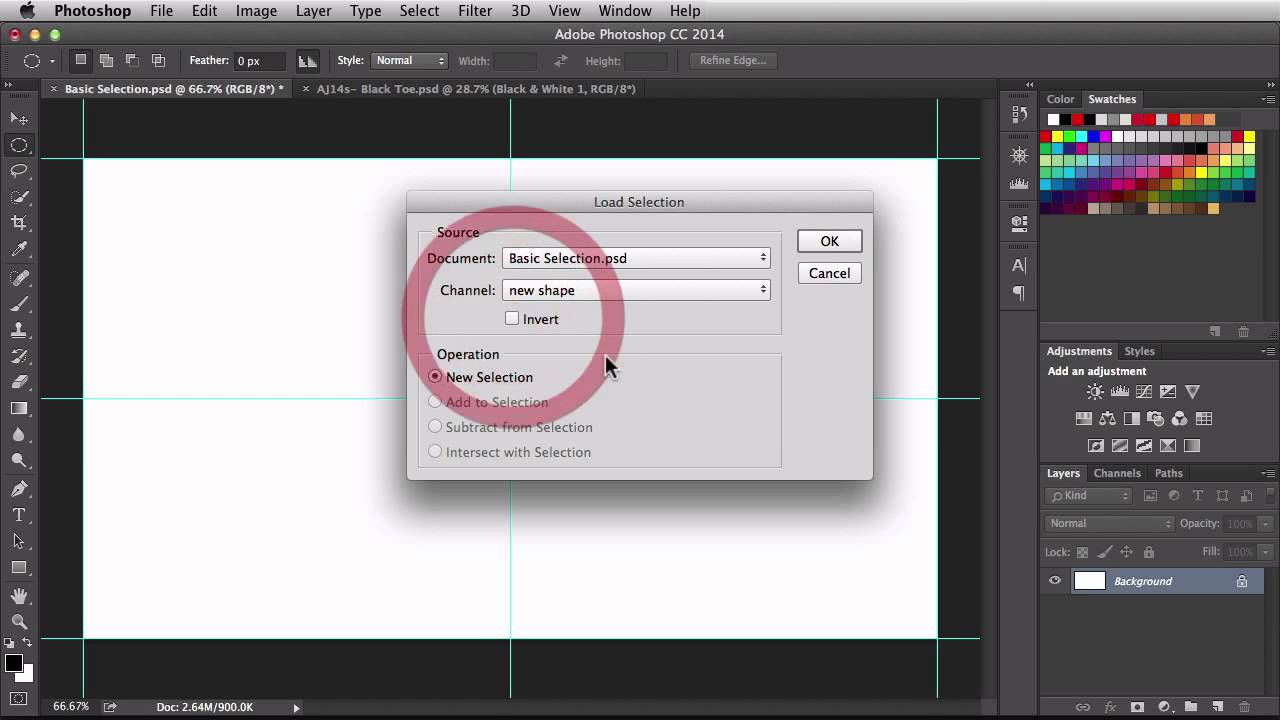Open the Apple menu

[x=27, y=11]
